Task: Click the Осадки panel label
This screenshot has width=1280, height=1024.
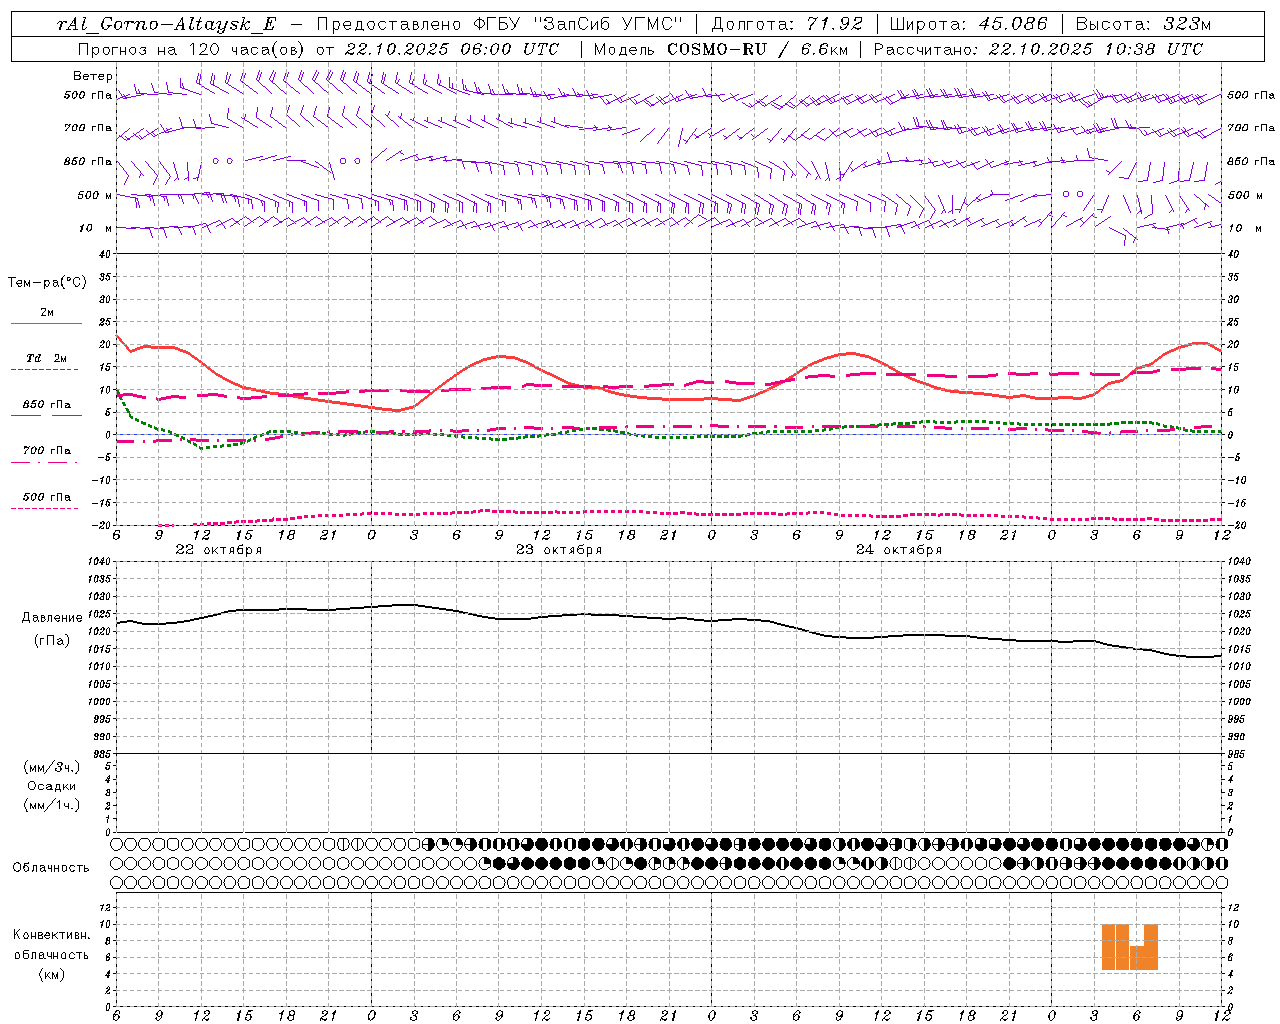Action: point(52,786)
